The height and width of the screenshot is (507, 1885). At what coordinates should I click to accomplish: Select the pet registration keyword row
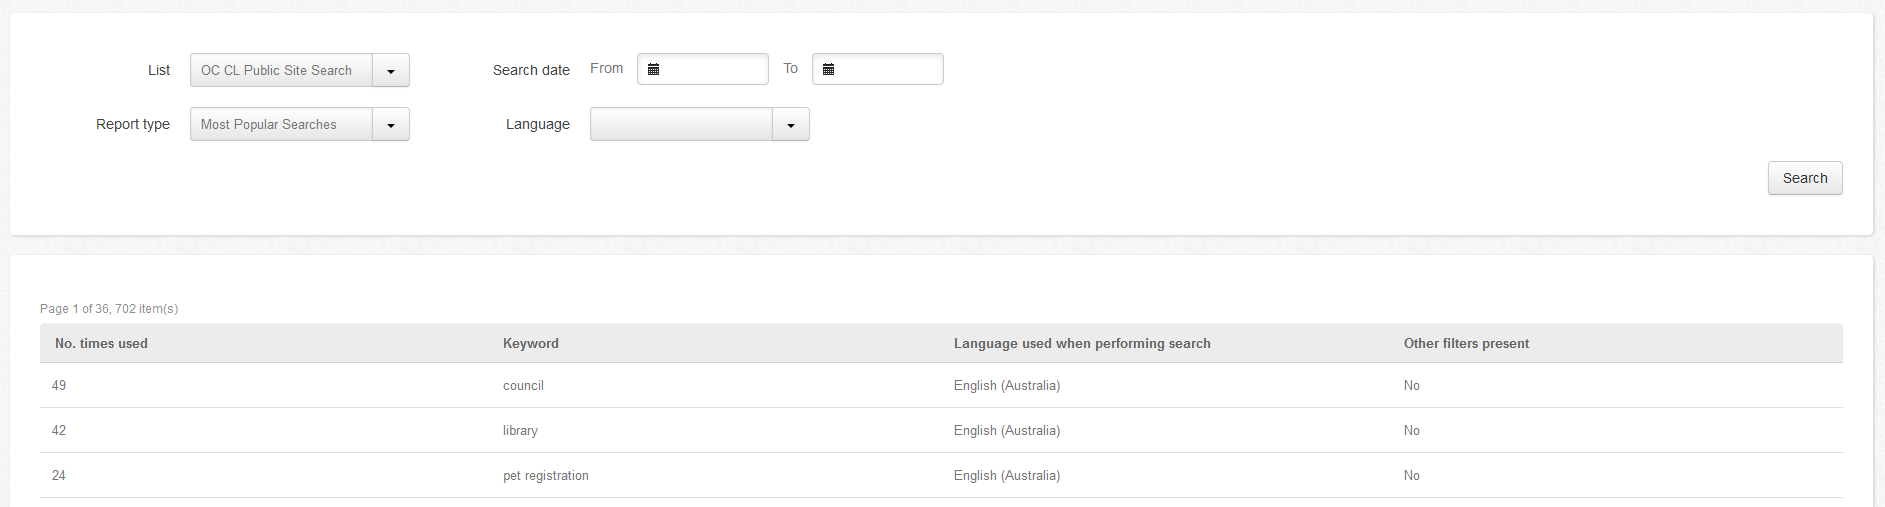tap(546, 475)
